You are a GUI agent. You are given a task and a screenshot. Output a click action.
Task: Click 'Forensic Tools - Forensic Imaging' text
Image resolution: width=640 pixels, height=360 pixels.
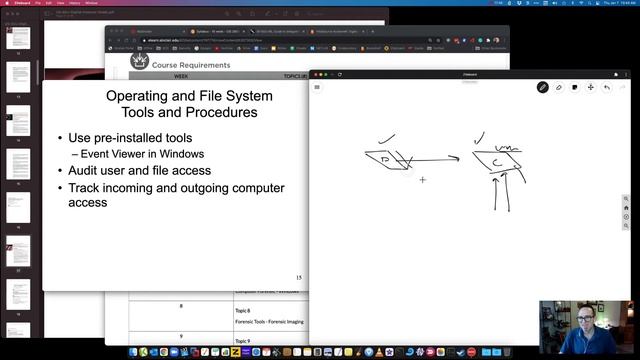[x=269, y=322]
